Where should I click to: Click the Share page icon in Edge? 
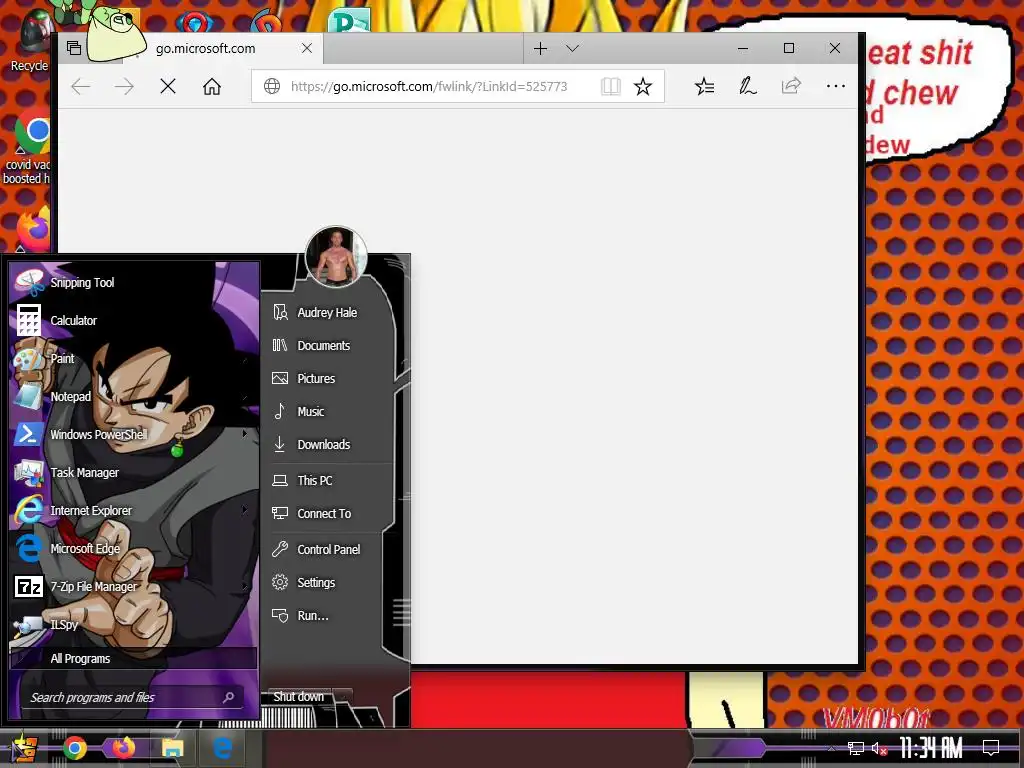pos(791,86)
